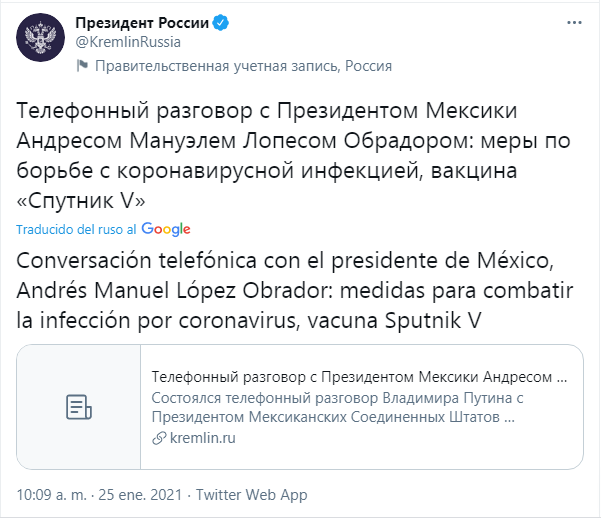Click the government account flag icon
The image size is (601, 519).
84,66
